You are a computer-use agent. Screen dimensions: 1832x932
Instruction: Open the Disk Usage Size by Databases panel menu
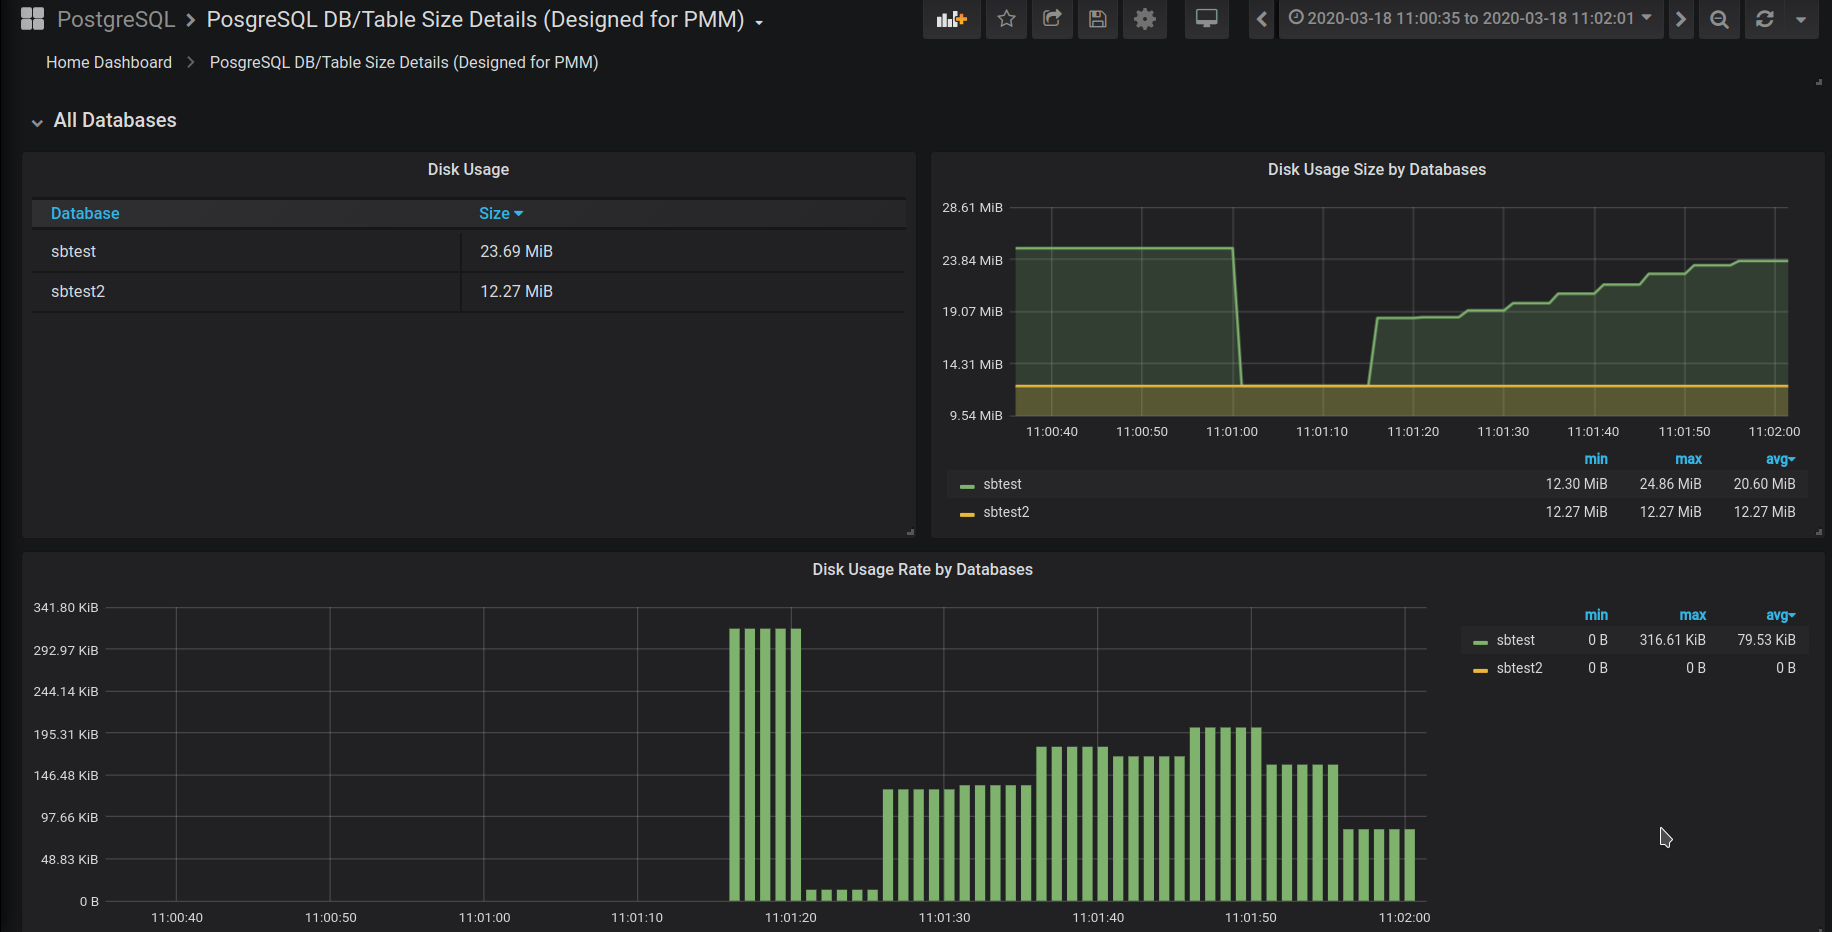tap(1376, 170)
